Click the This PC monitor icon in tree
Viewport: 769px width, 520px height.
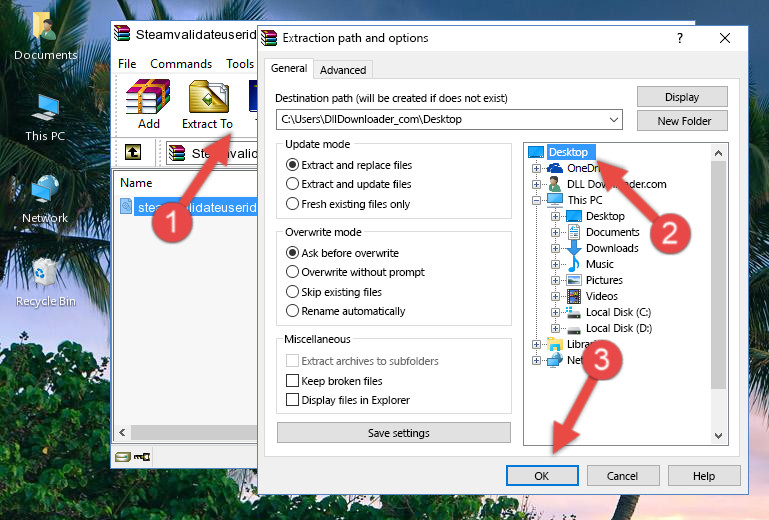[555, 200]
